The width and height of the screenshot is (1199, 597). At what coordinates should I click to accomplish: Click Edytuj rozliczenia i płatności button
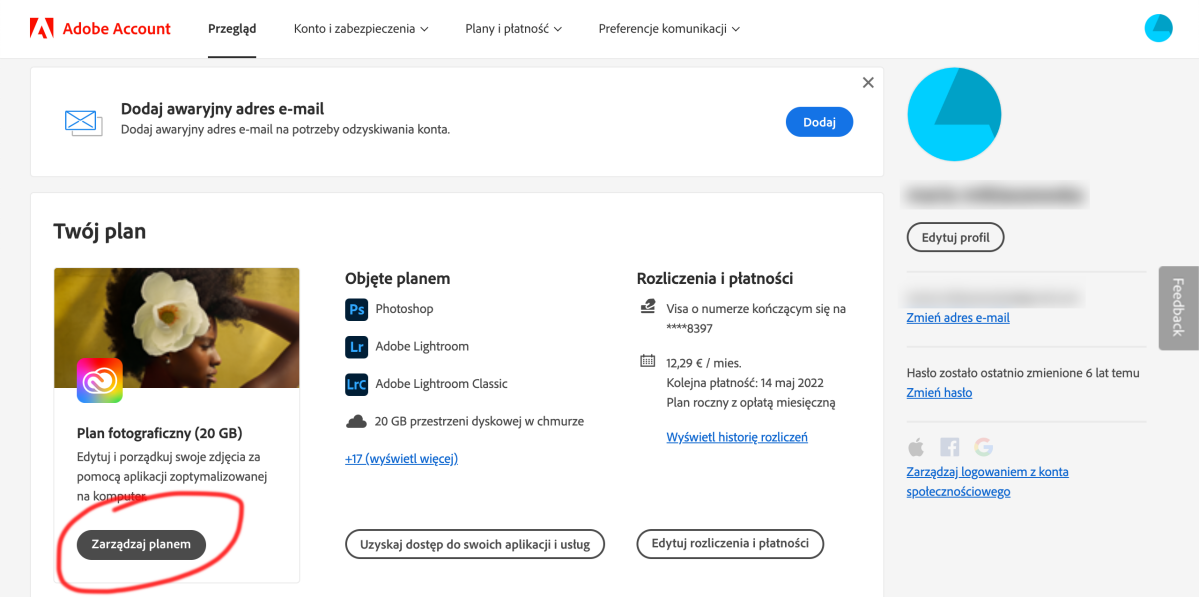coord(730,543)
